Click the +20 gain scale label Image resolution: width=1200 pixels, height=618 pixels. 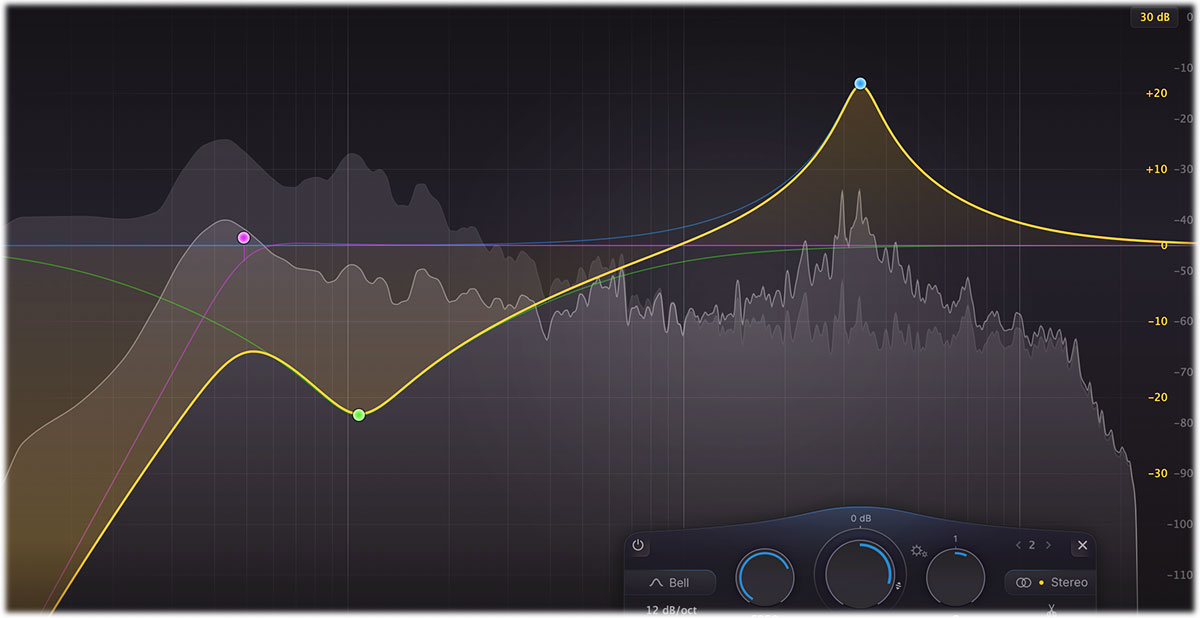pos(1157,93)
